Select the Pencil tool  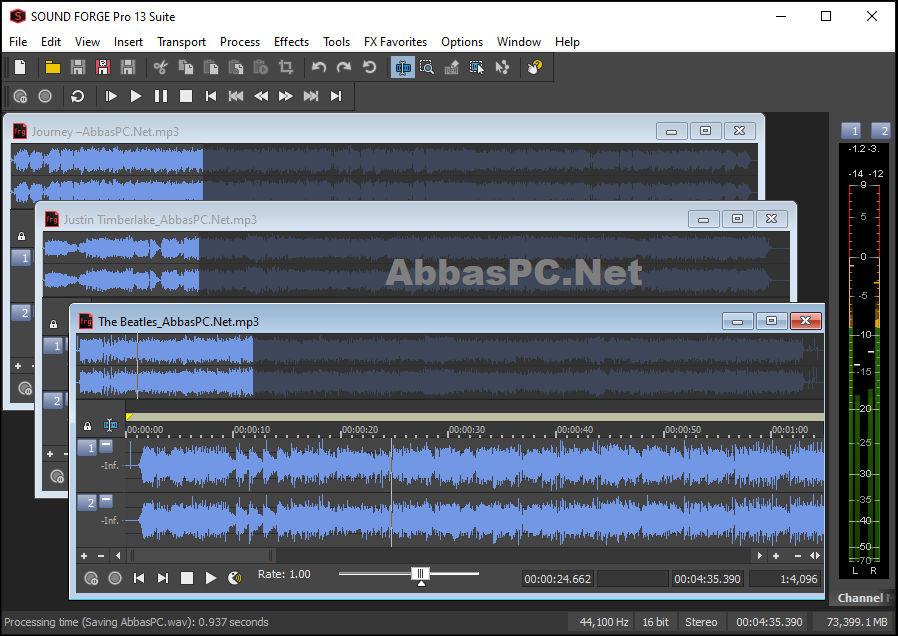[452, 68]
